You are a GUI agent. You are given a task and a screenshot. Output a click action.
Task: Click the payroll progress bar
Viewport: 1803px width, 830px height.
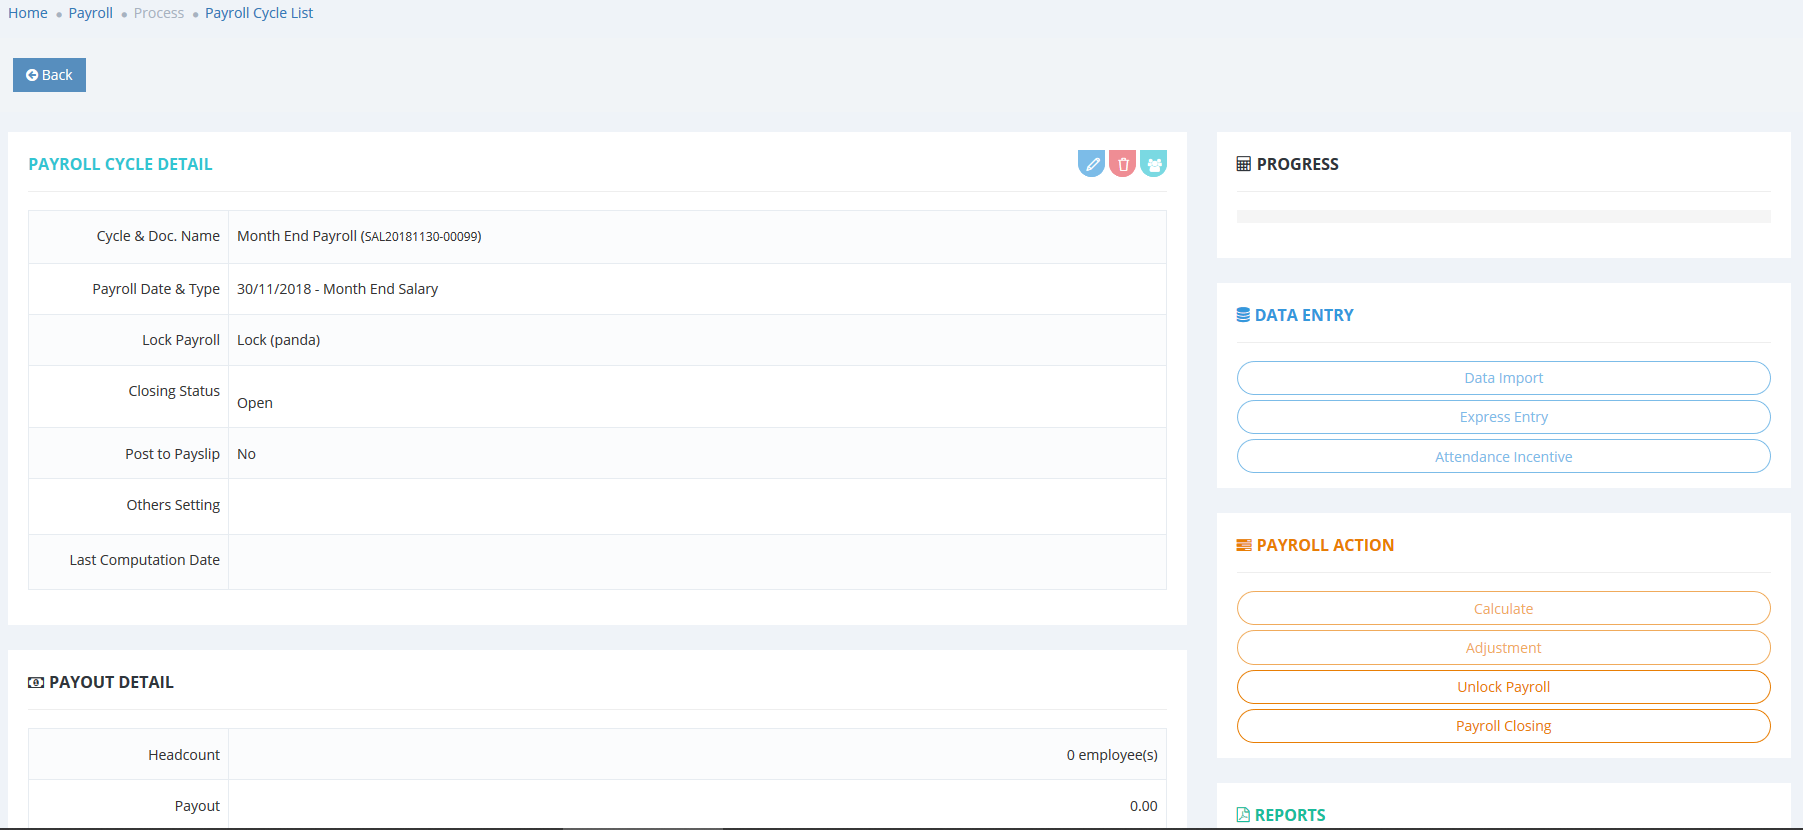coord(1503,217)
